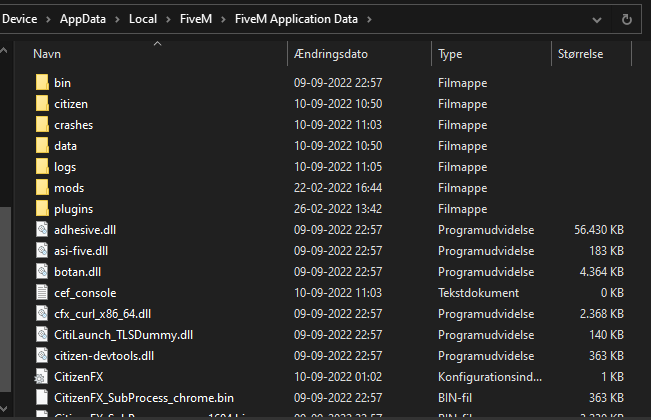Go to AppData breadcrumb in path
The image size is (651, 420).
83,19
